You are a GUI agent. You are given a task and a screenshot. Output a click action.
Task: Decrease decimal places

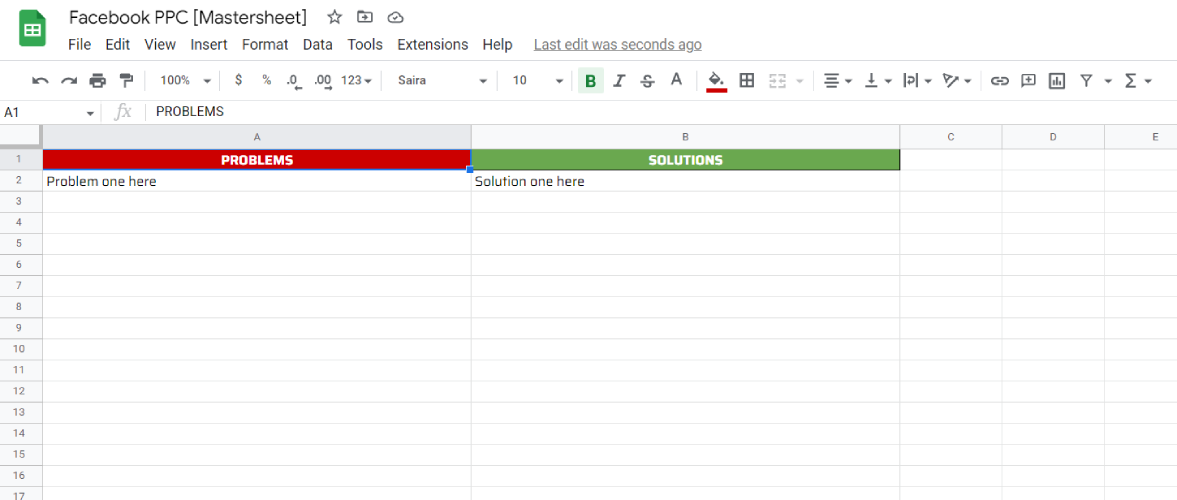pos(294,80)
